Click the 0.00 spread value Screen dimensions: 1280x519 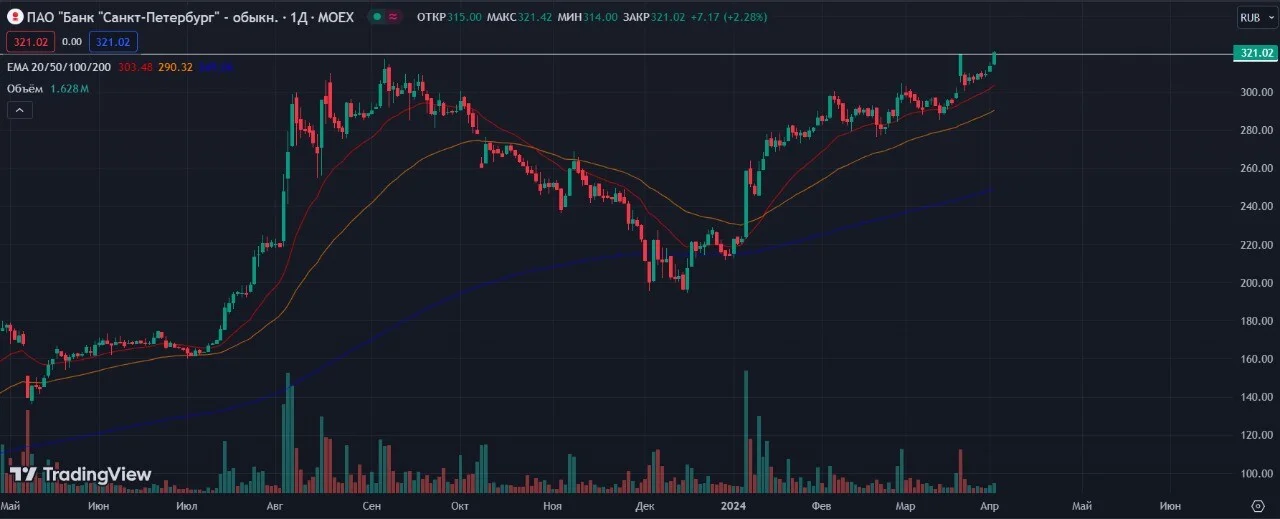[72, 42]
